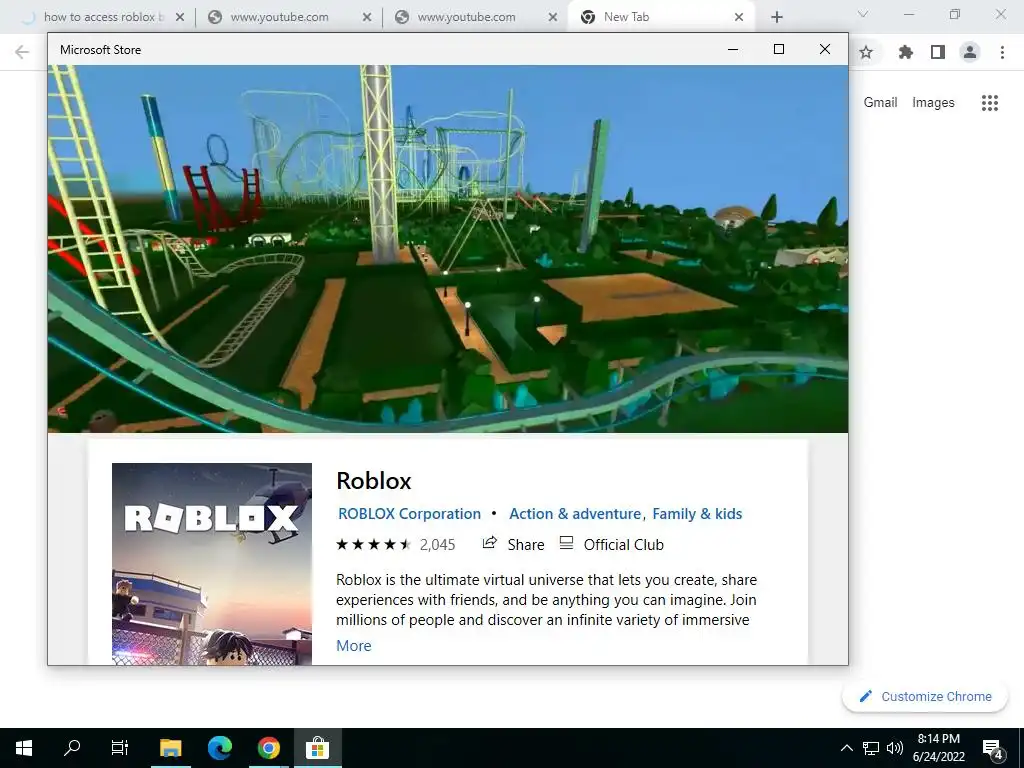The height and width of the screenshot is (768, 1024).
Task: Minimize the Chrome window
Action: click(x=908, y=14)
